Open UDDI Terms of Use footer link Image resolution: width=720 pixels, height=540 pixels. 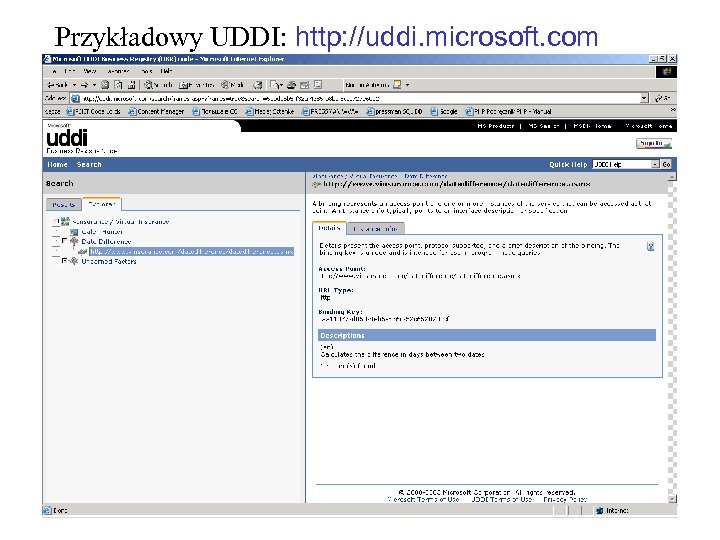pos(501,499)
